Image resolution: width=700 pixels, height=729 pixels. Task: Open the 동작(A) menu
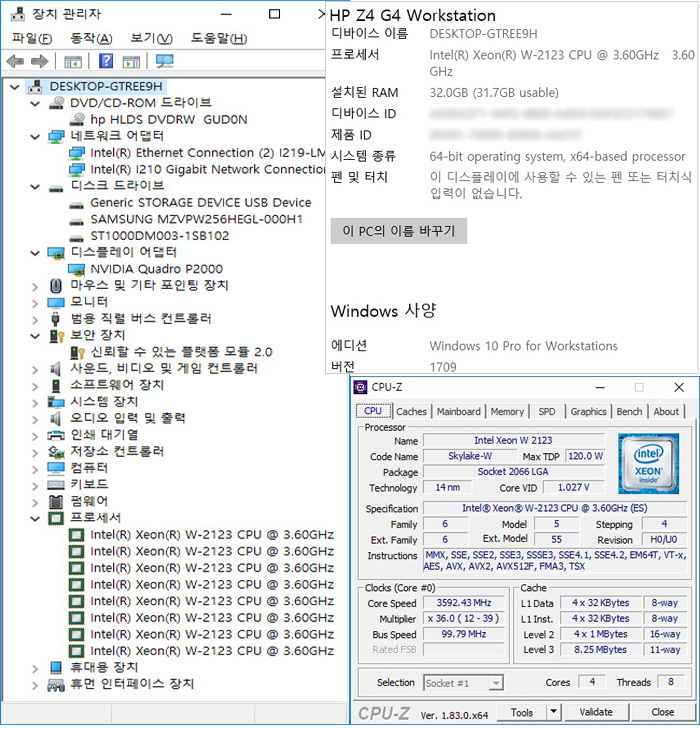(x=91, y=38)
